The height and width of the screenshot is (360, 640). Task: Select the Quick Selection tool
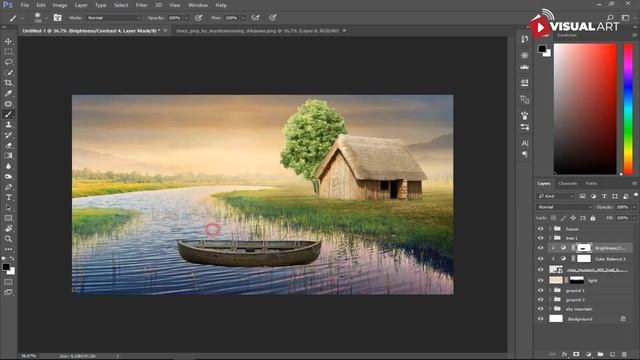coord(8,73)
